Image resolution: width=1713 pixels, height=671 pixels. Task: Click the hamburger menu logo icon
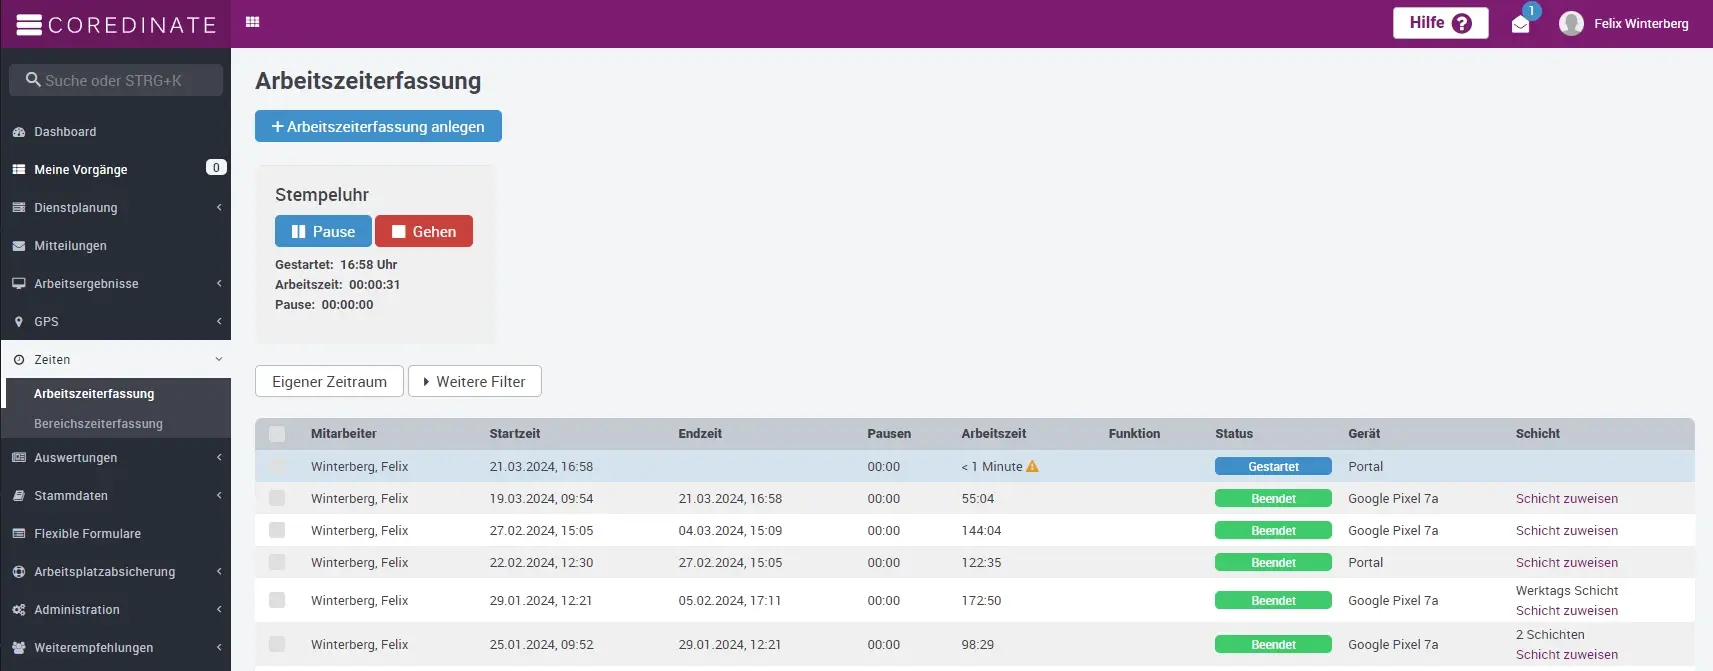29,25
